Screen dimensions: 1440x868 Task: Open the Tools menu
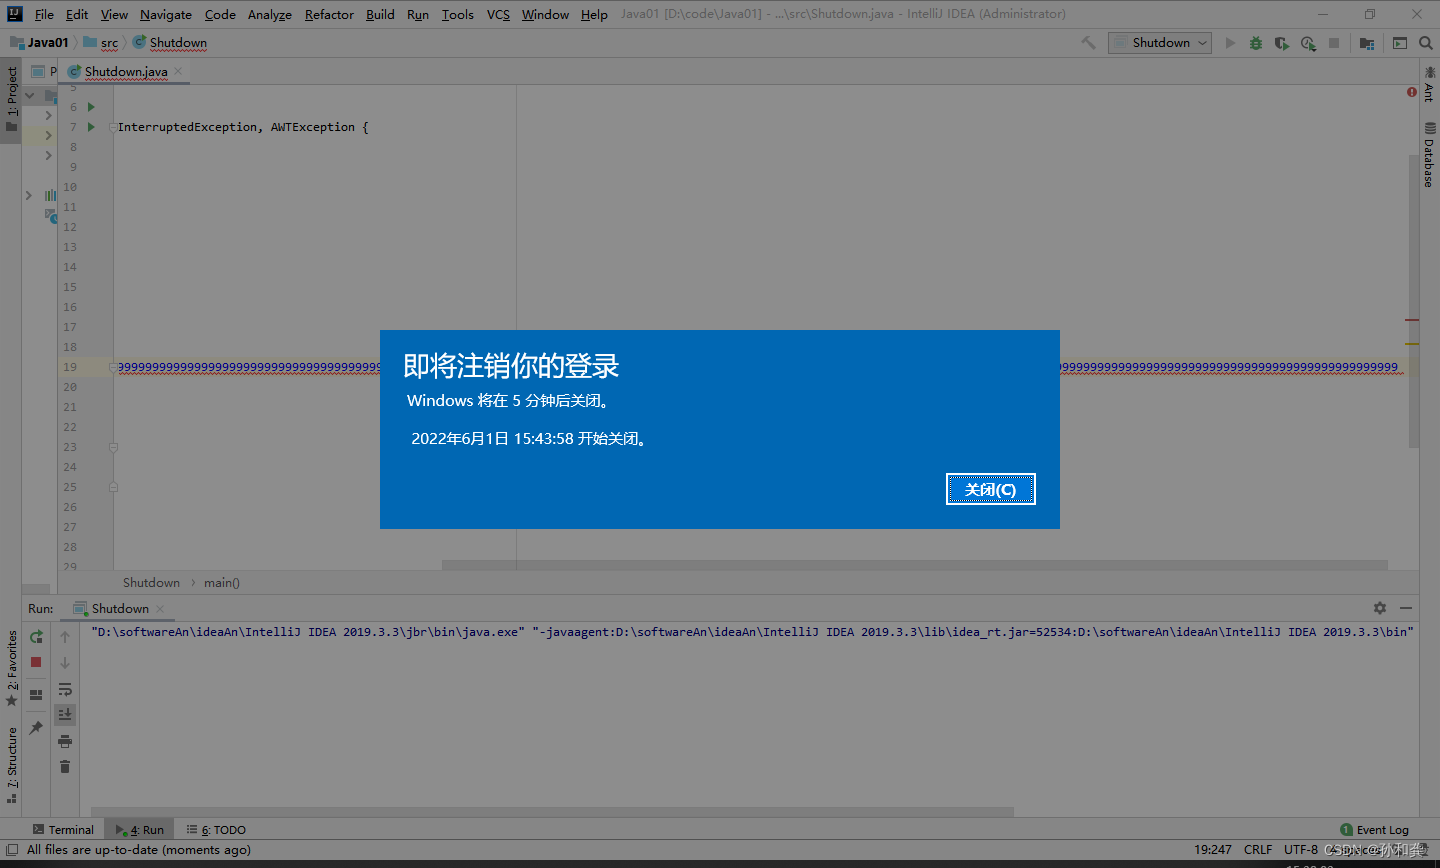click(458, 14)
